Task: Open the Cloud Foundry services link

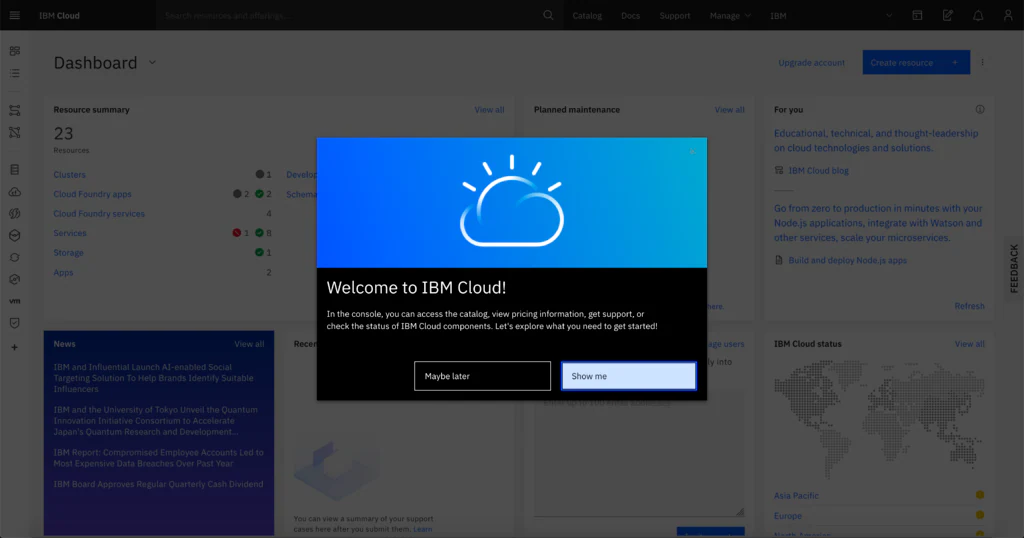Action: (x=99, y=214)
